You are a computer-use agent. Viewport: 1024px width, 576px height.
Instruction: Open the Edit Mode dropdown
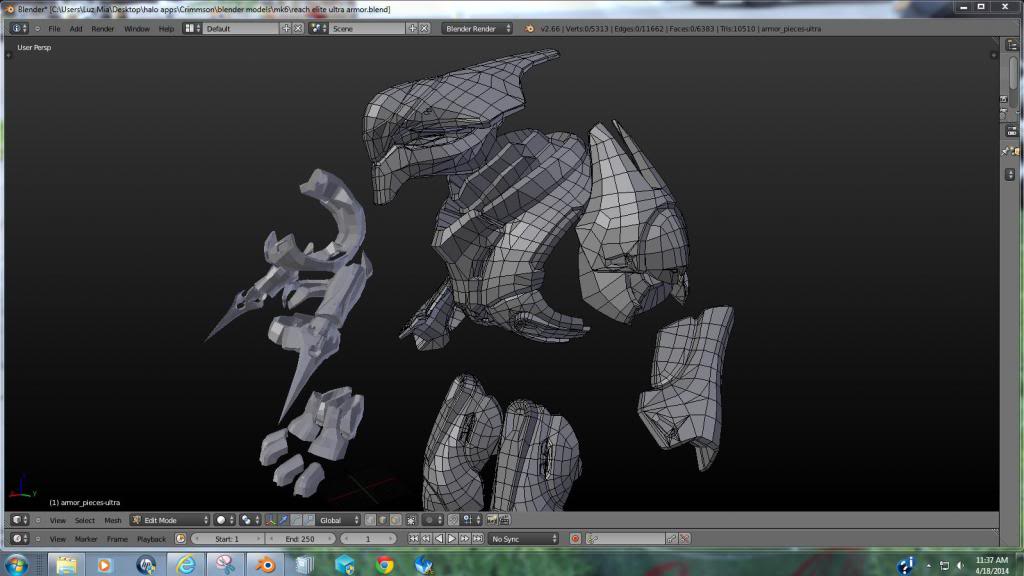pyautogui.click(x=170, y=520)
